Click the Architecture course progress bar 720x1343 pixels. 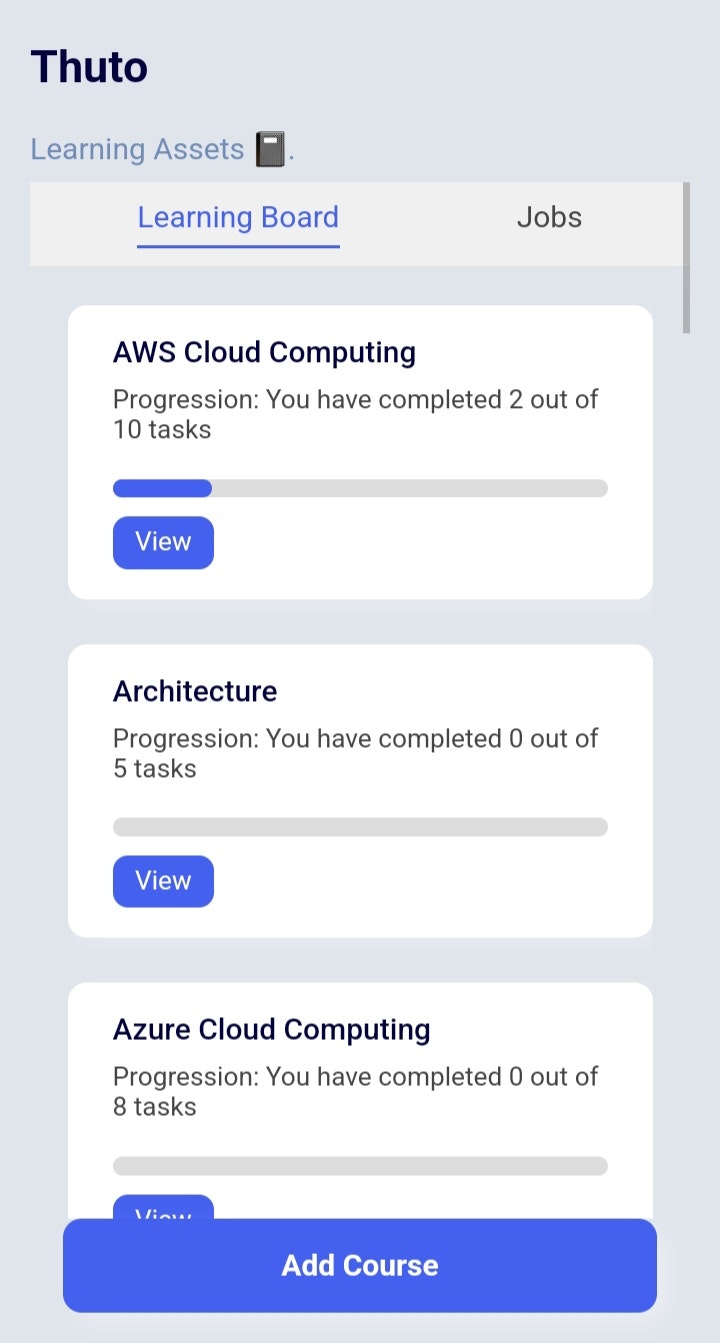(x=360, y=827)
